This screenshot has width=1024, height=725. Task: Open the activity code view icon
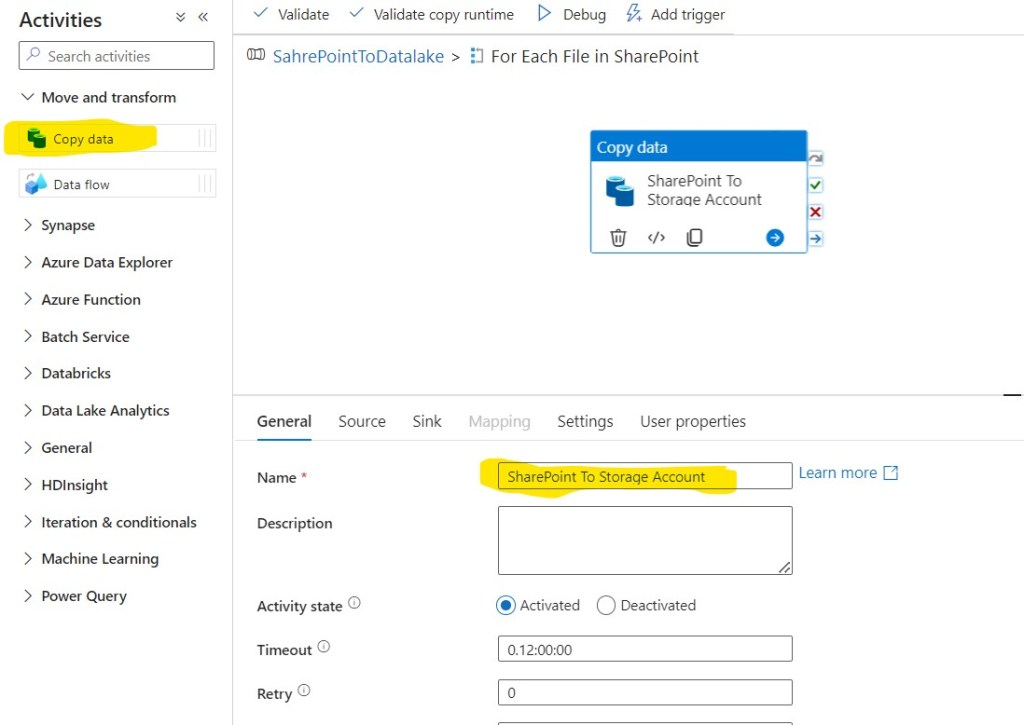point(656,237)
